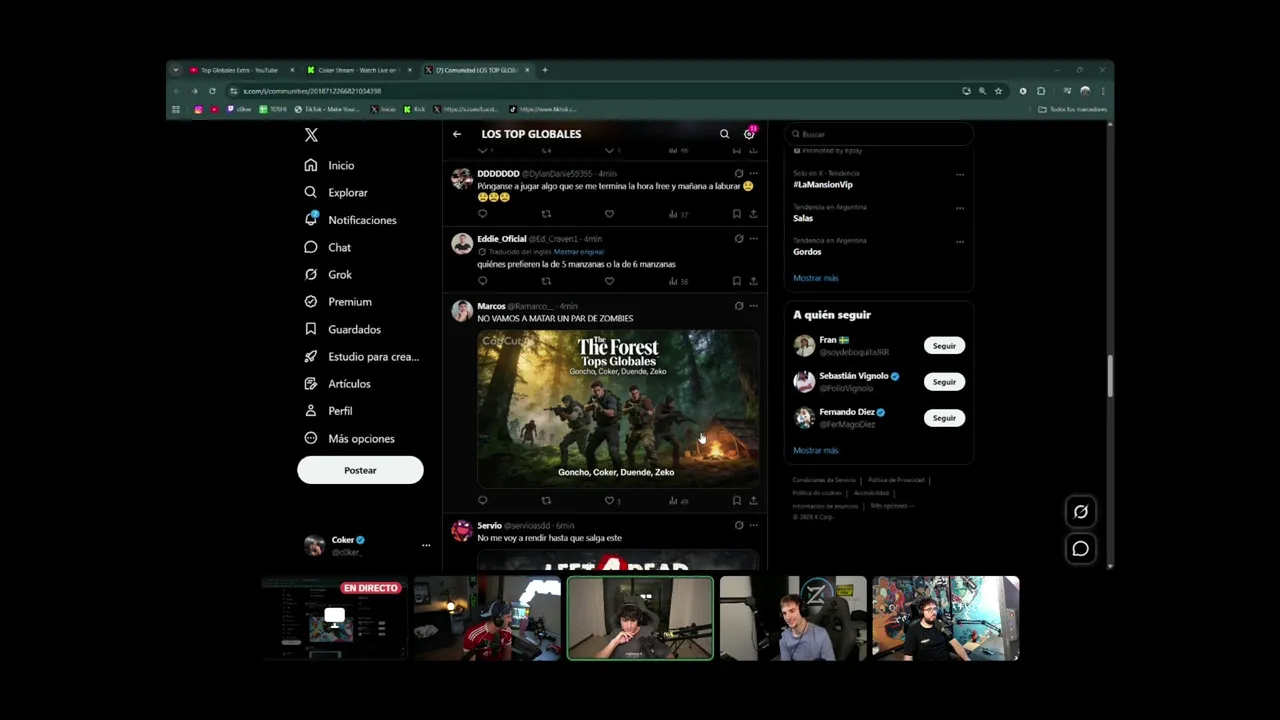Viewport: 1280px width, 720px height.
Task: Click Mostrar original on Eddie_Oficial's post
Action: (x=579, y=252)
